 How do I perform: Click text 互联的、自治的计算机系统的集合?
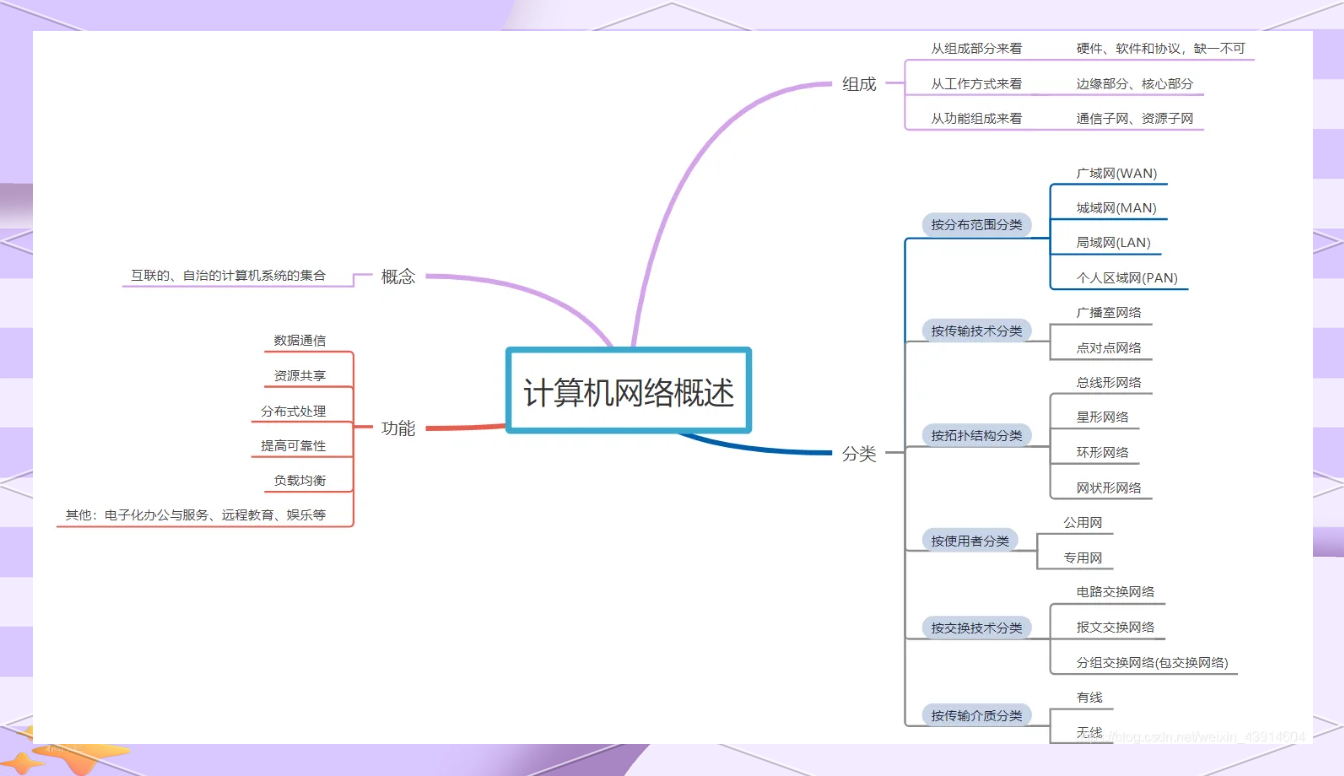coord(228,275)
